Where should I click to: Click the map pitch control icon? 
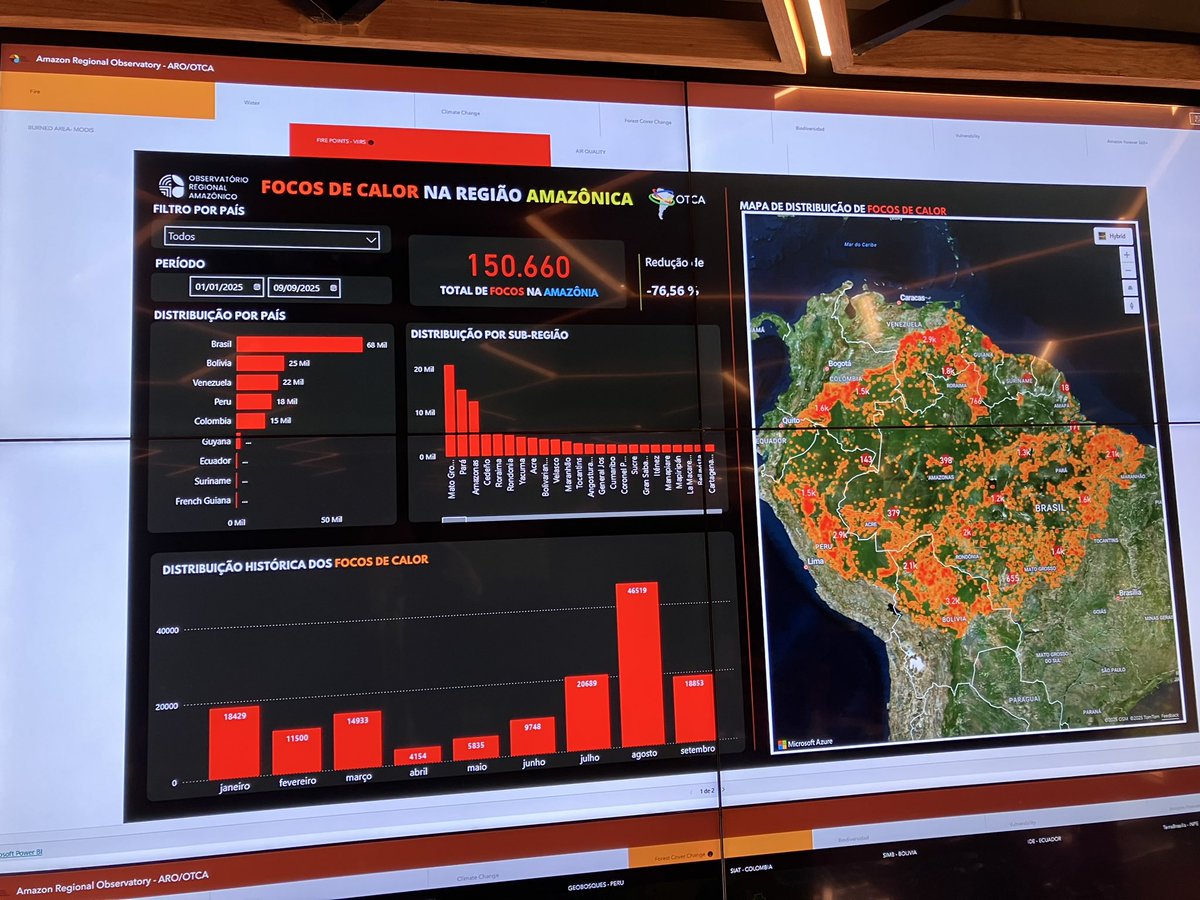1131,288
